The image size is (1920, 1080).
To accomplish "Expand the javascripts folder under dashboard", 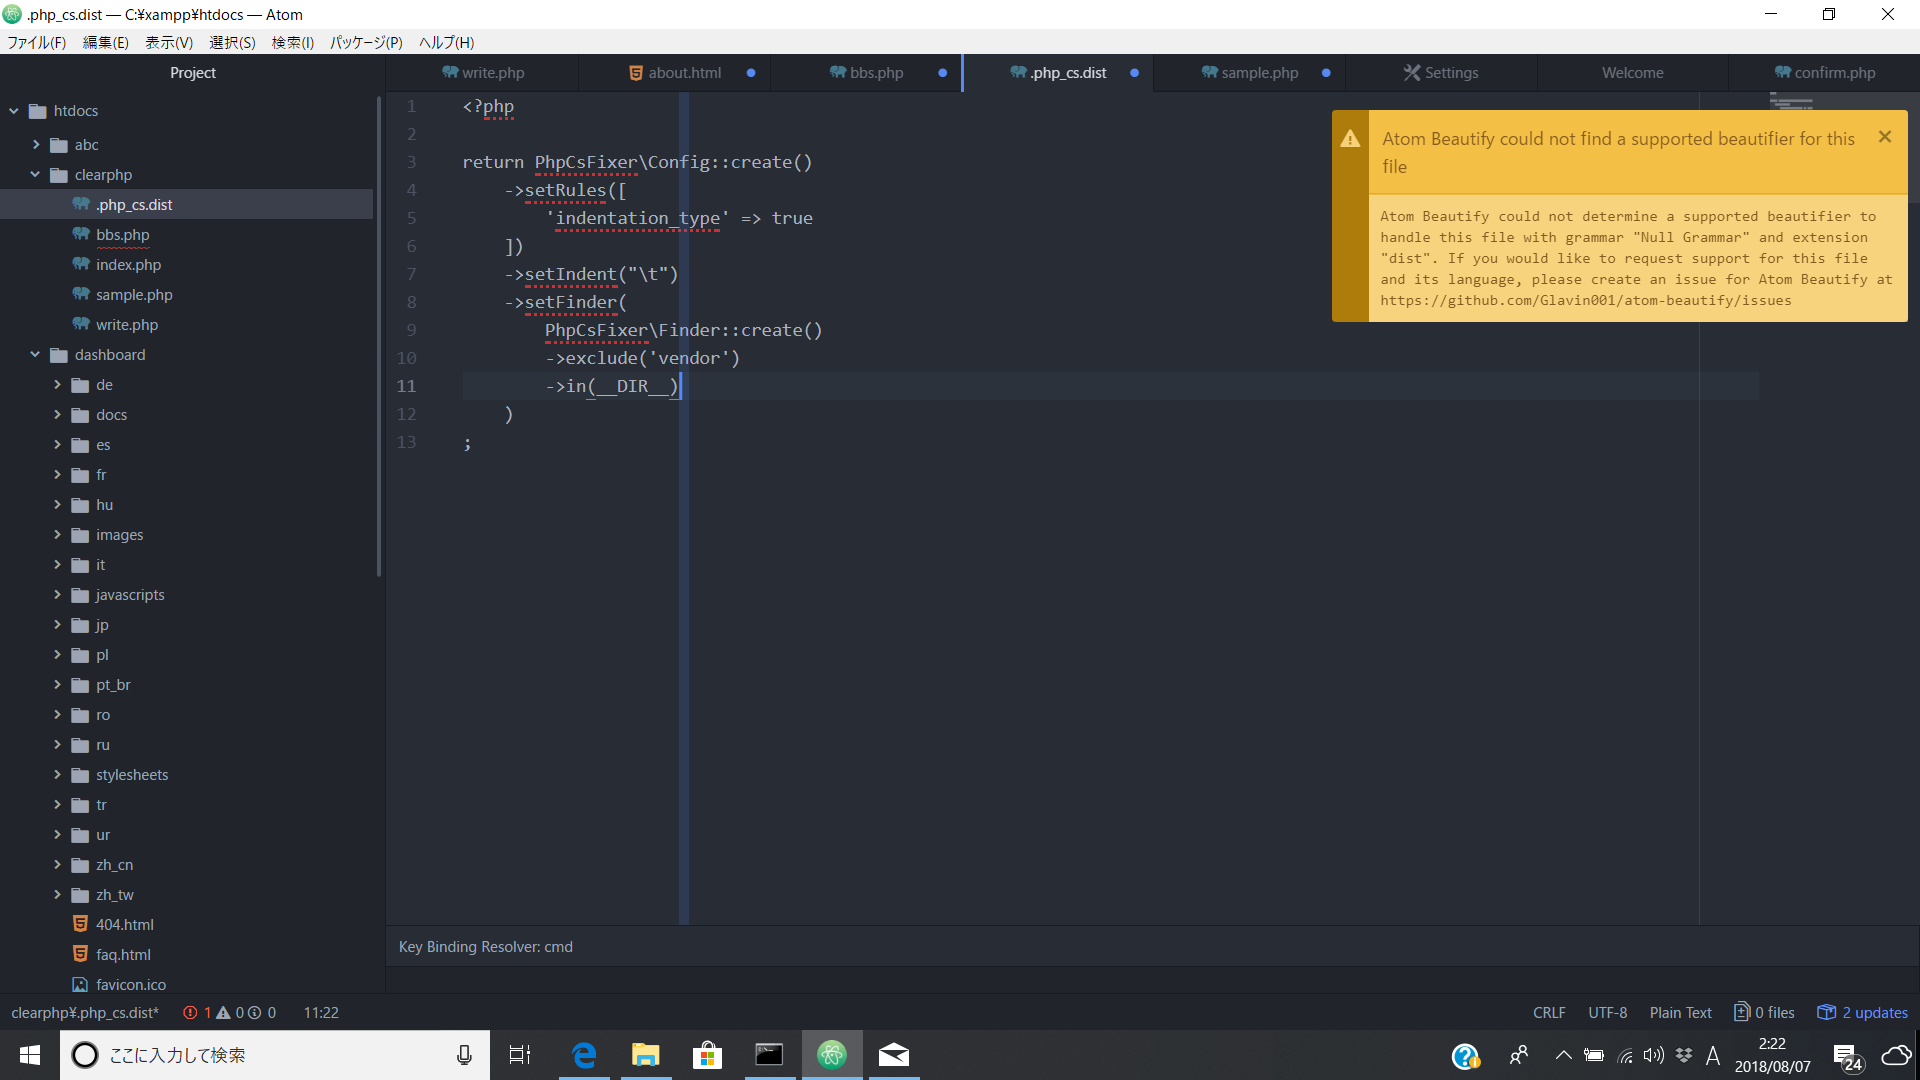I will click(57, 594).
